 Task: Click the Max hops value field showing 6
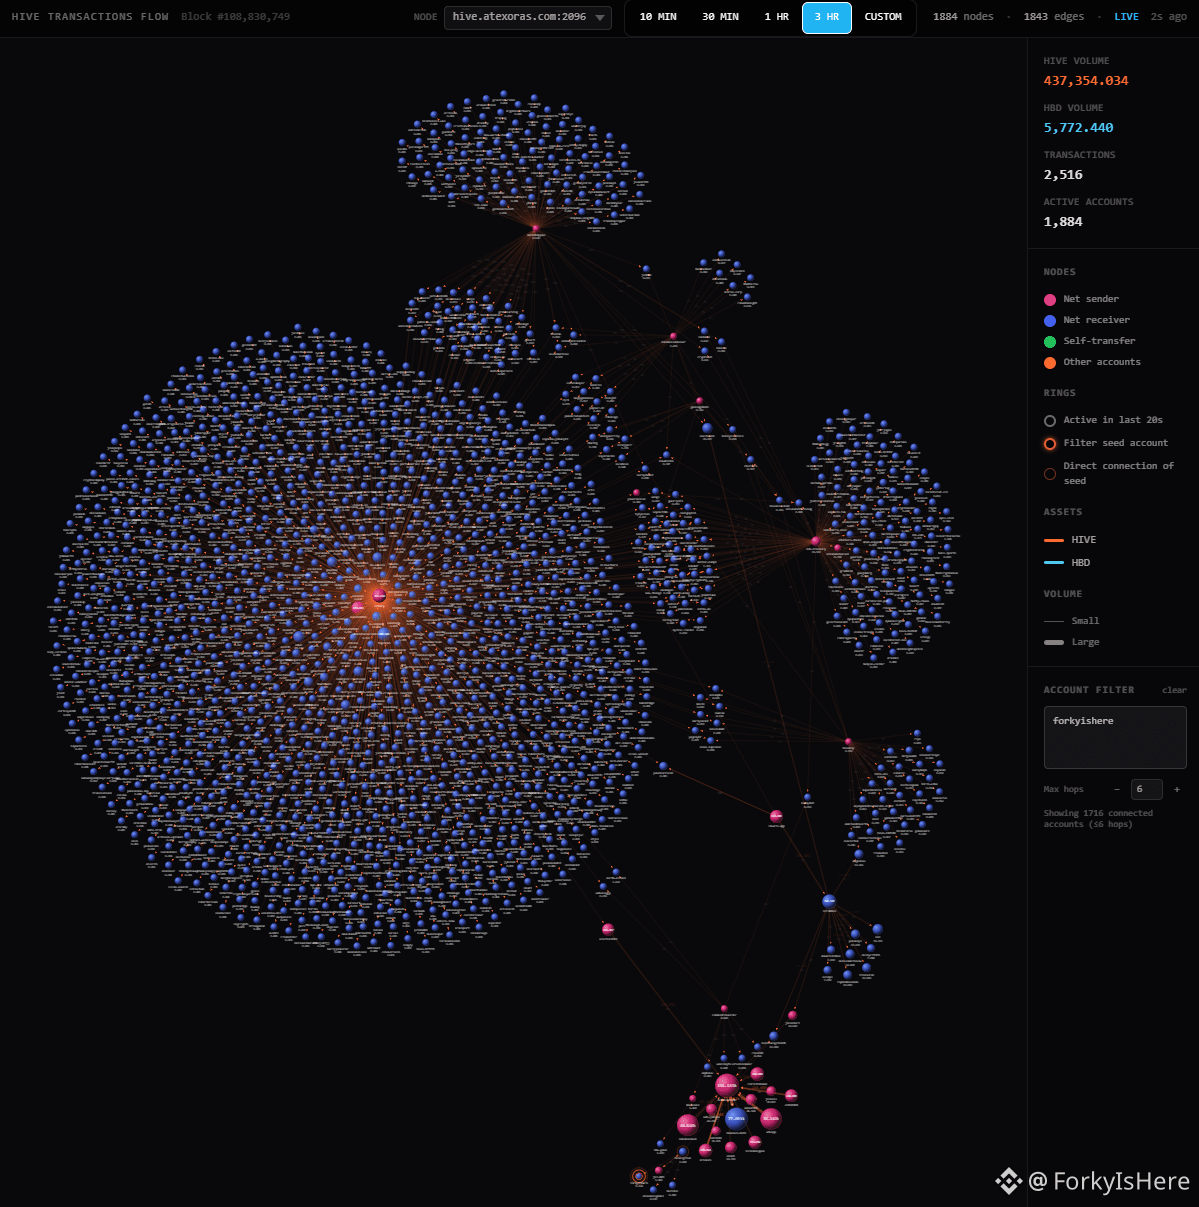[x=1146, y=789]
